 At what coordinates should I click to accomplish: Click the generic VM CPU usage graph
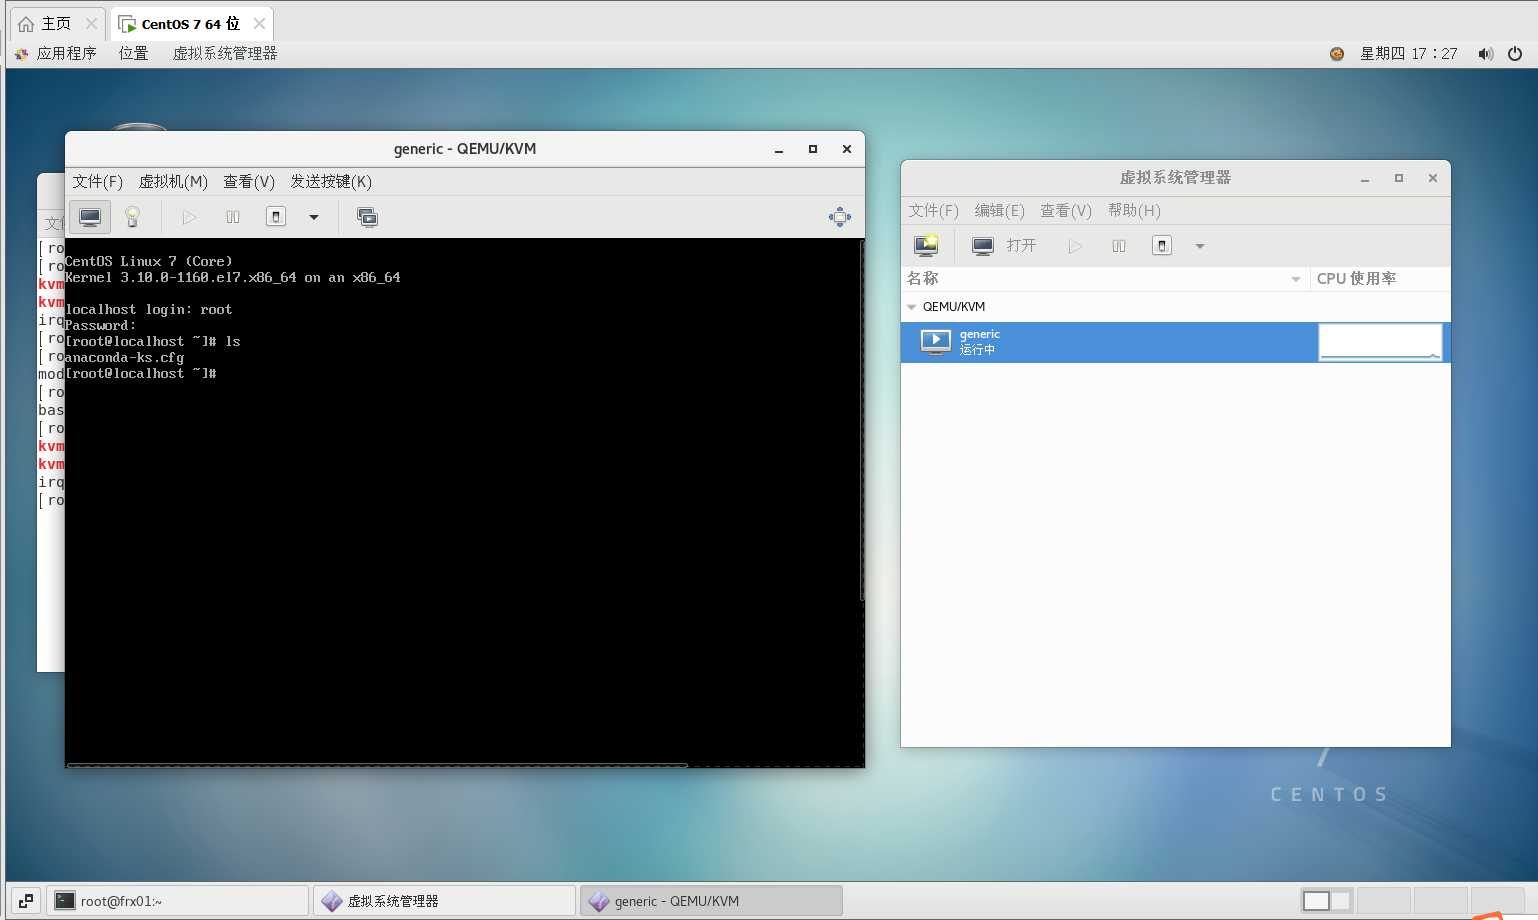click(1380, 342)
